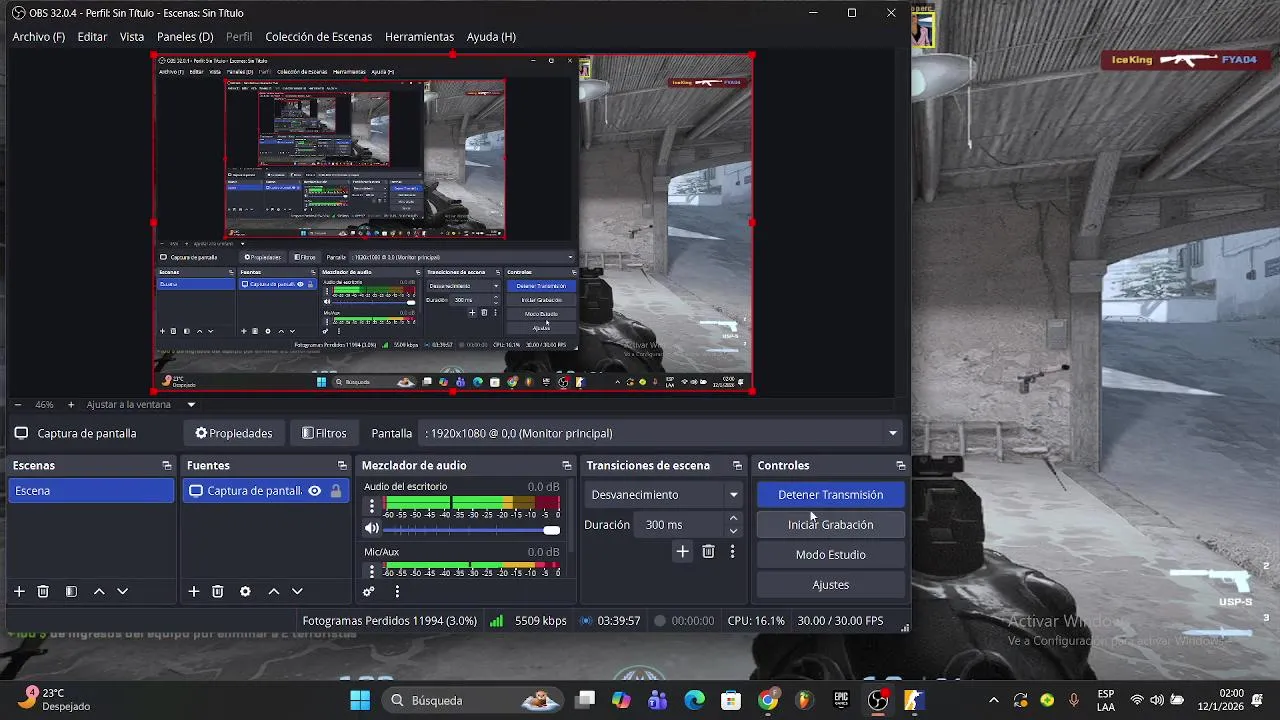1280x720 pixels.
Task: Delete the selected scene with trash icon
Action: tap(43, 592)
